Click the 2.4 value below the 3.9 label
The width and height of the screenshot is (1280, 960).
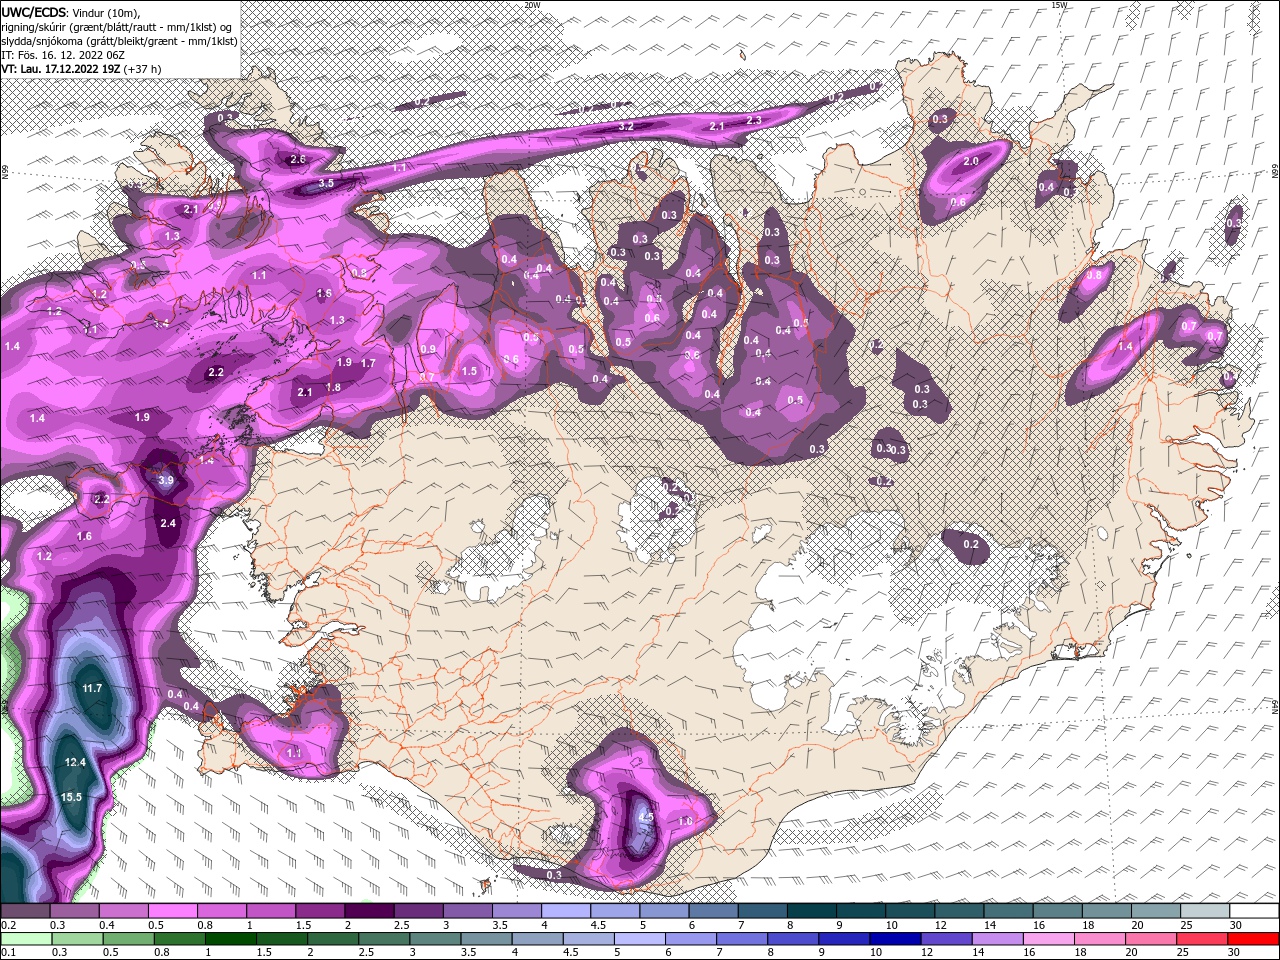[x=168, y=523]
